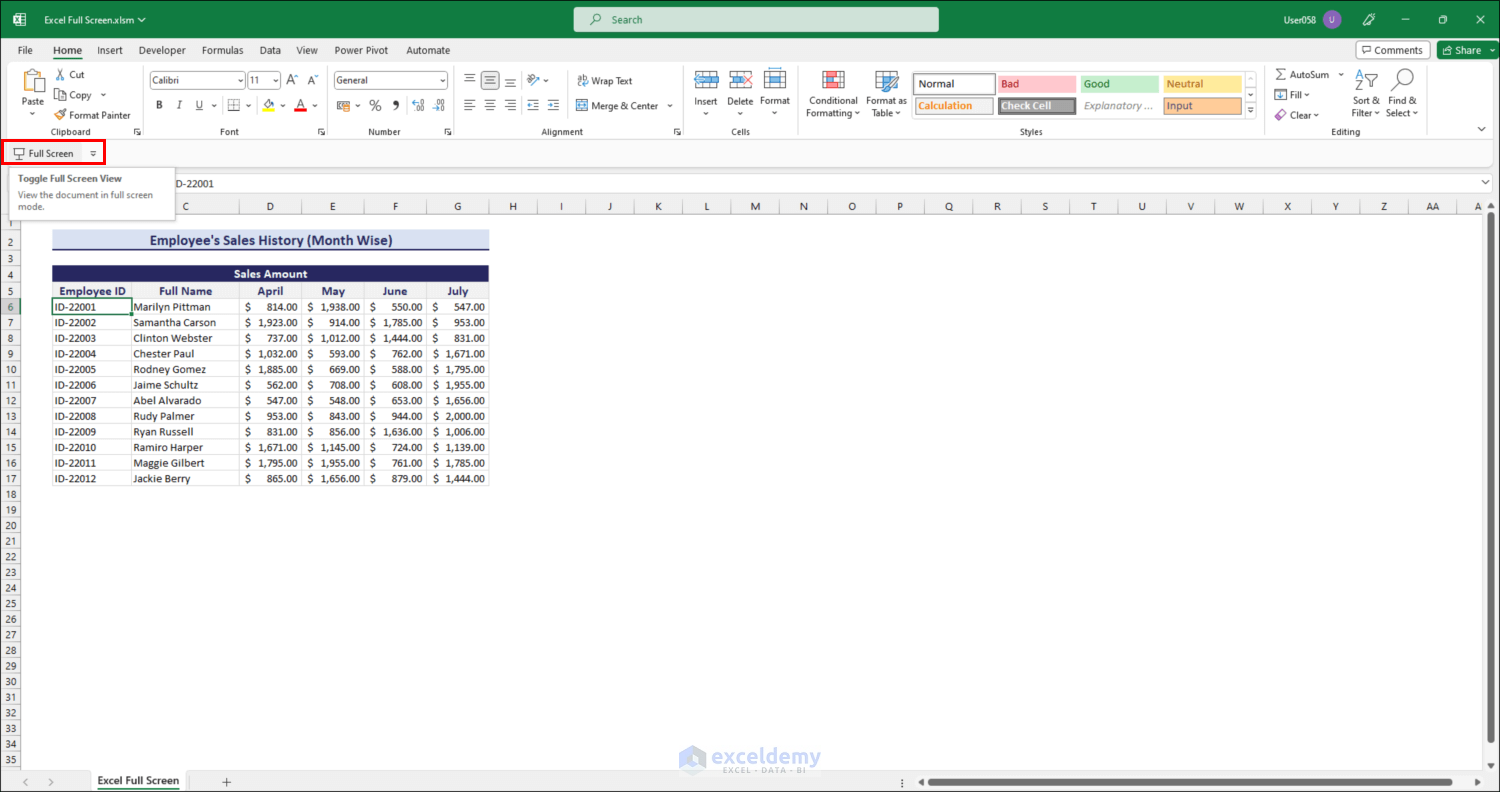Click the Insert cells icon
Screen dimensions: 1500x792
706,80
